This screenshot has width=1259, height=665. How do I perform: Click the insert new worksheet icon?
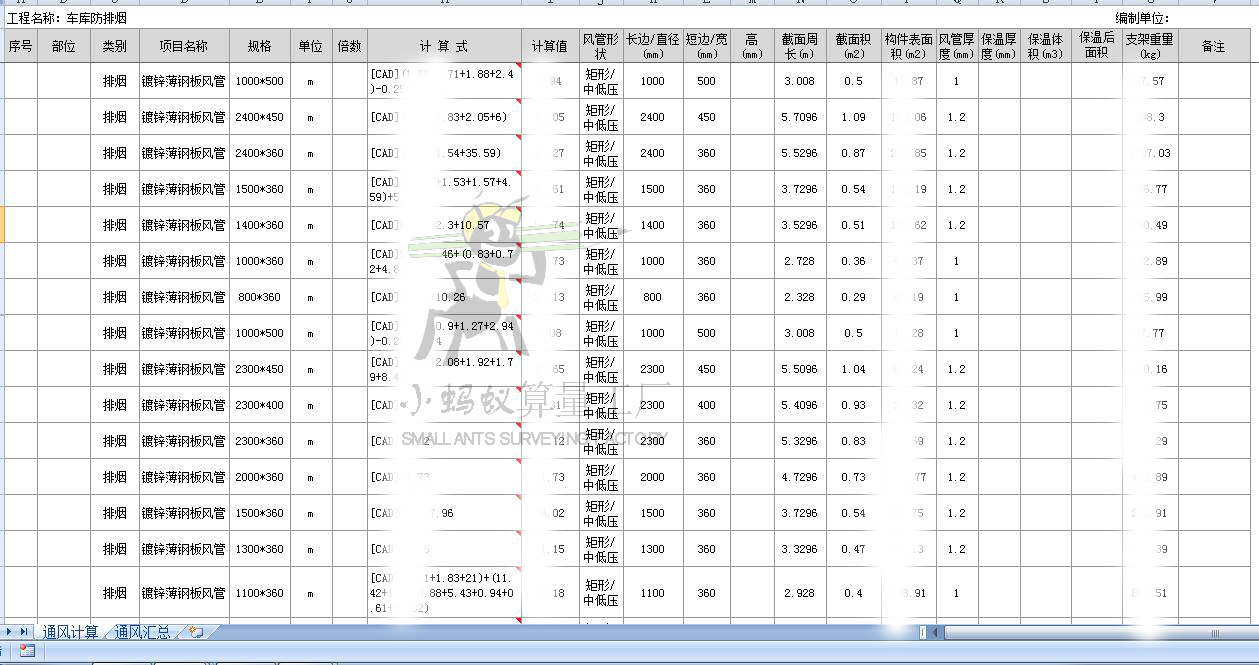coord(196,632)
